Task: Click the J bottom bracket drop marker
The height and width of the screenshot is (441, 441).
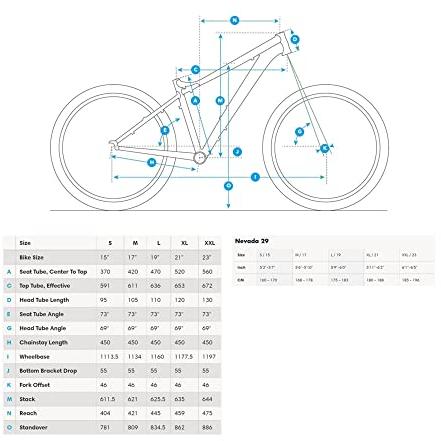Action: [237, 152]
